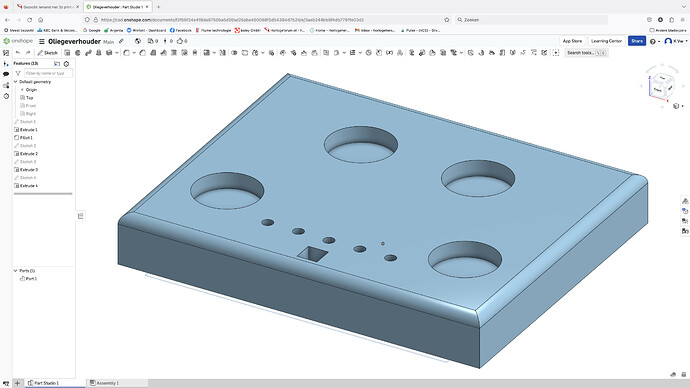Image resolution: width=690 pixels, height=388 pixels.
Task: Click the blue Share button
Action: pyautogui.click(x=637, y=41)
